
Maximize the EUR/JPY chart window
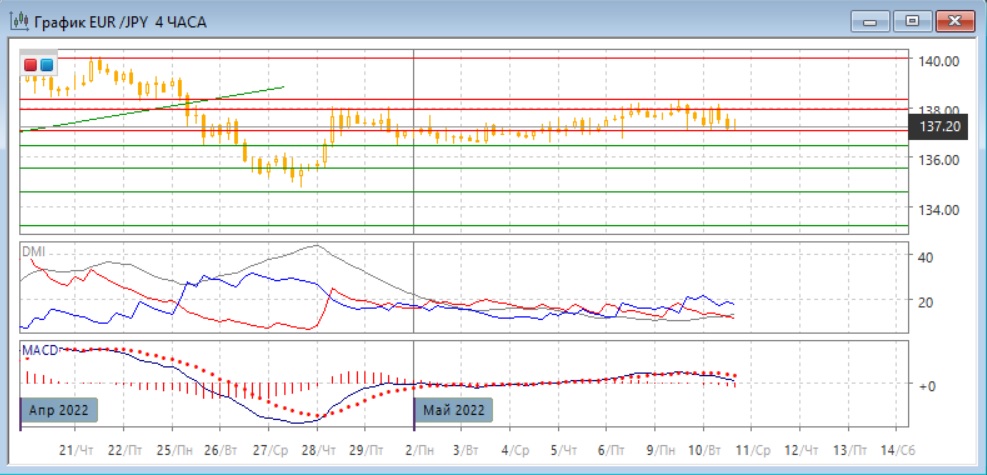click(912, 21)
